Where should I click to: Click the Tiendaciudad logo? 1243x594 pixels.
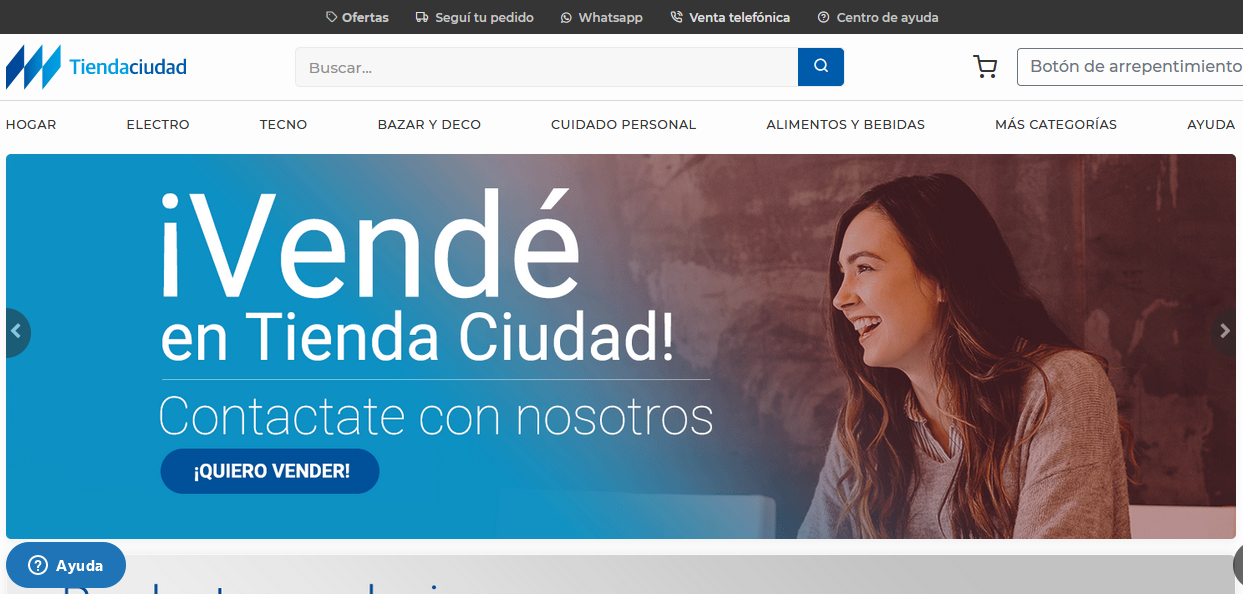click(96, 67)
